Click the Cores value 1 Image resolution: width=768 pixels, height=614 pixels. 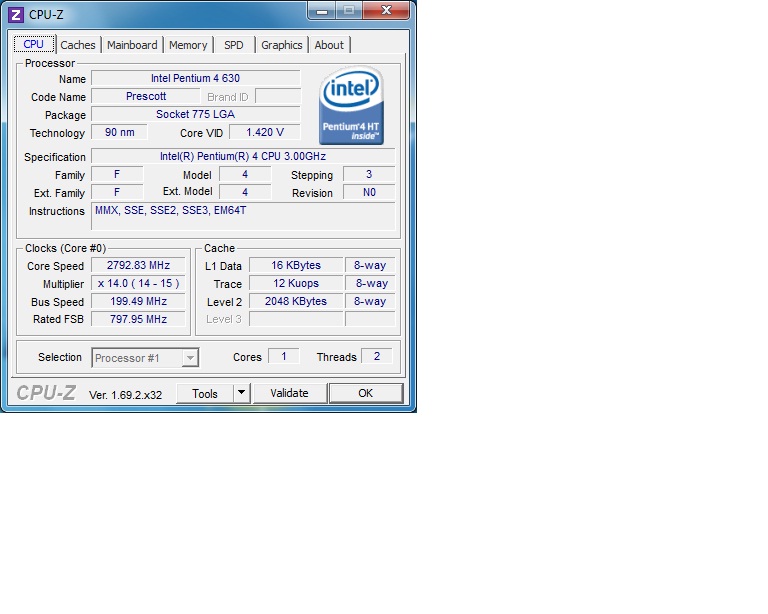click(284, 356)
